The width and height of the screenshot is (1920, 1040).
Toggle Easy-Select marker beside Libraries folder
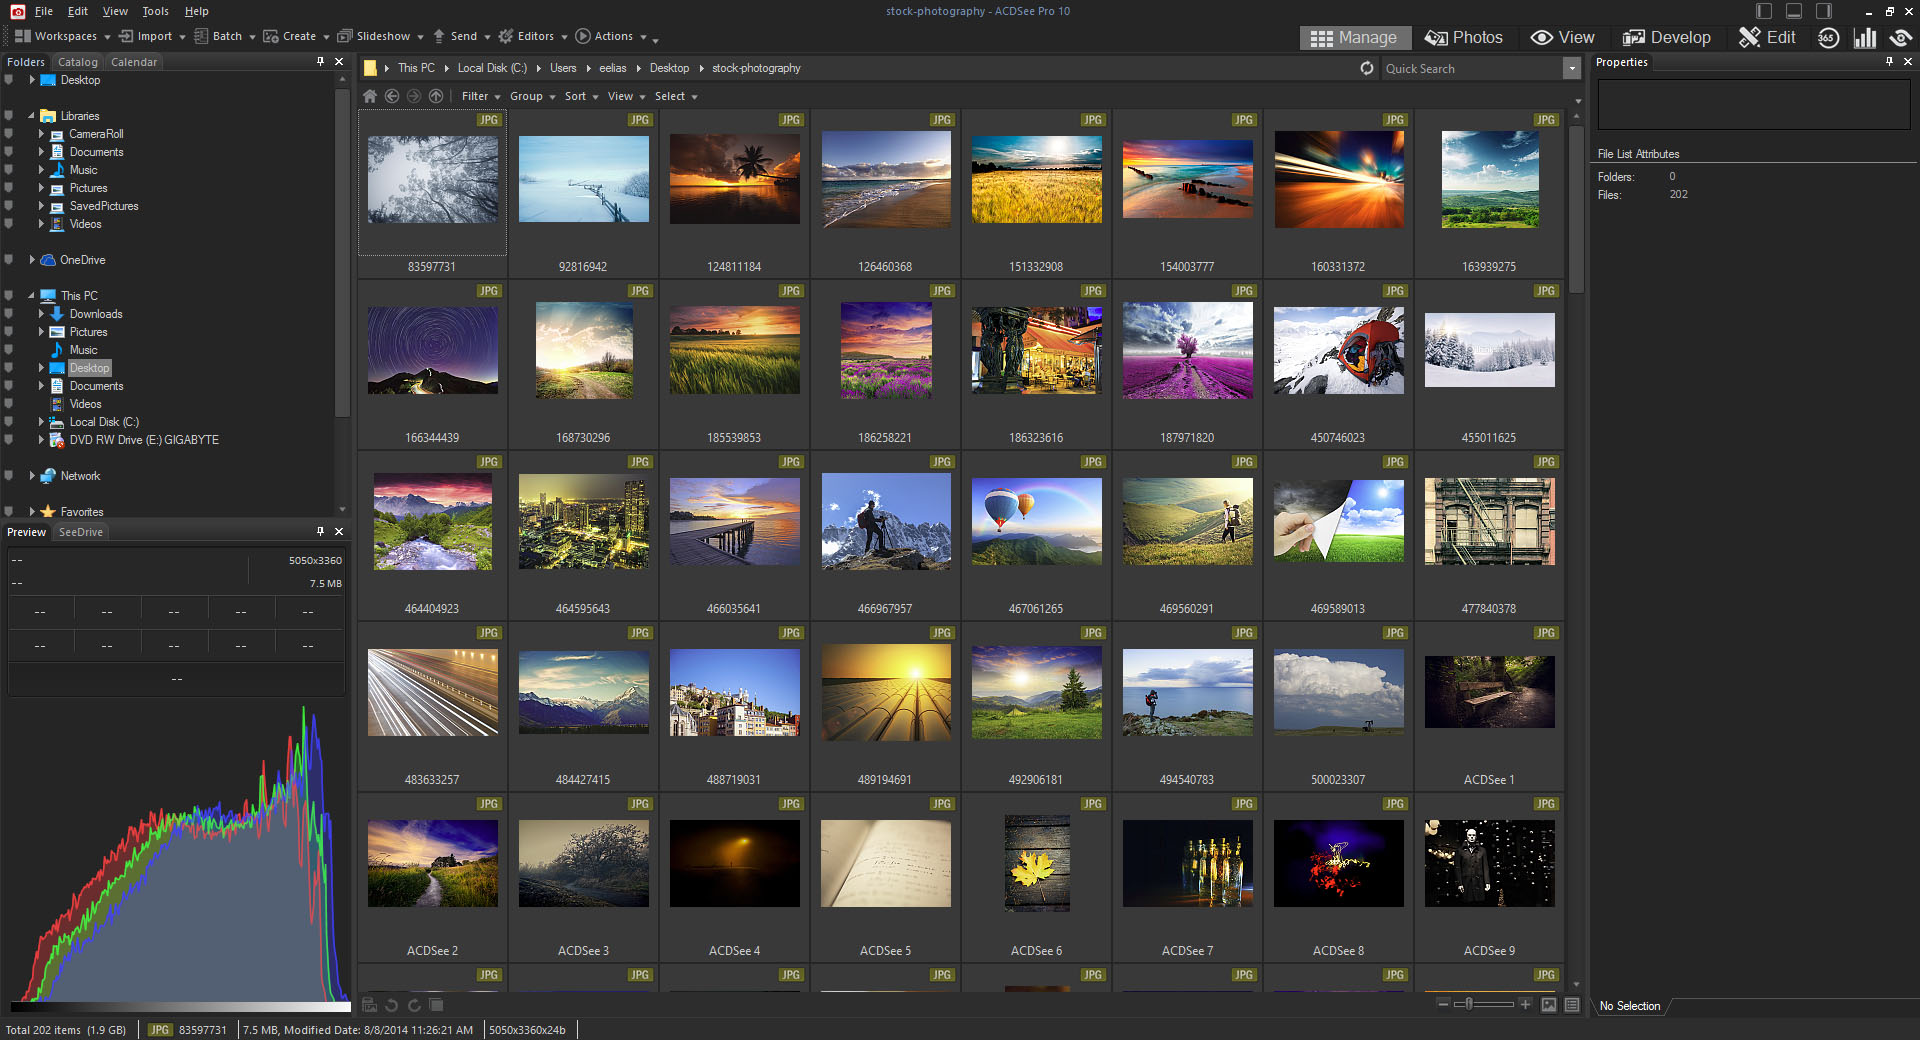point(9,116)
